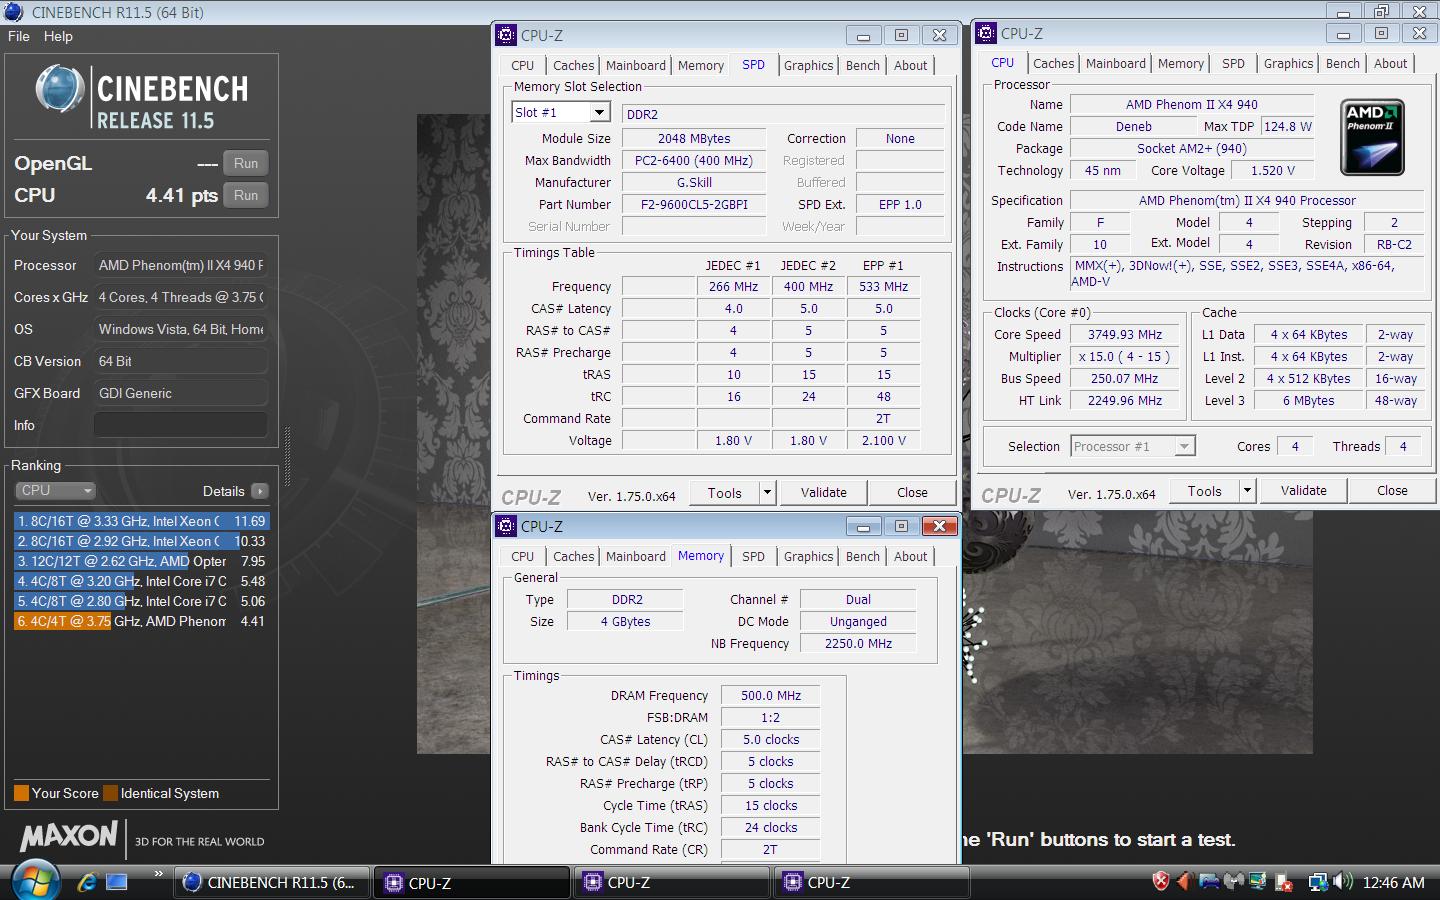
Task: Click the blue game controller tray icon
Action: tap(1209, 882)
